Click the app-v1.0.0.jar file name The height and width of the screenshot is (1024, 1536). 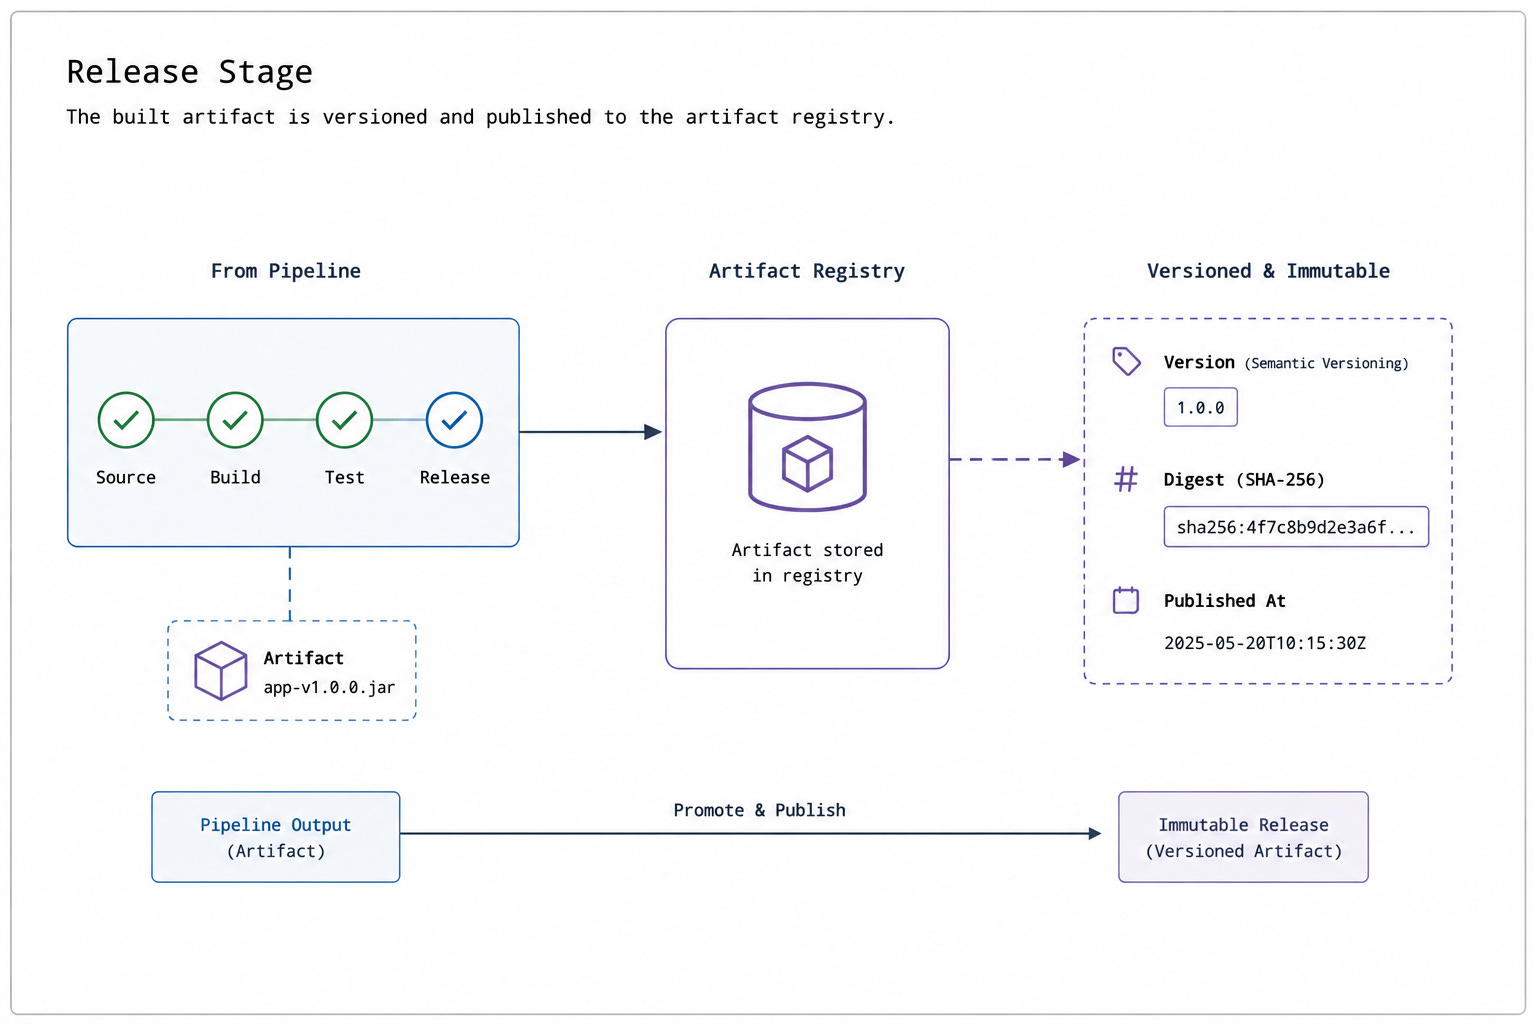tap(329, 688)
